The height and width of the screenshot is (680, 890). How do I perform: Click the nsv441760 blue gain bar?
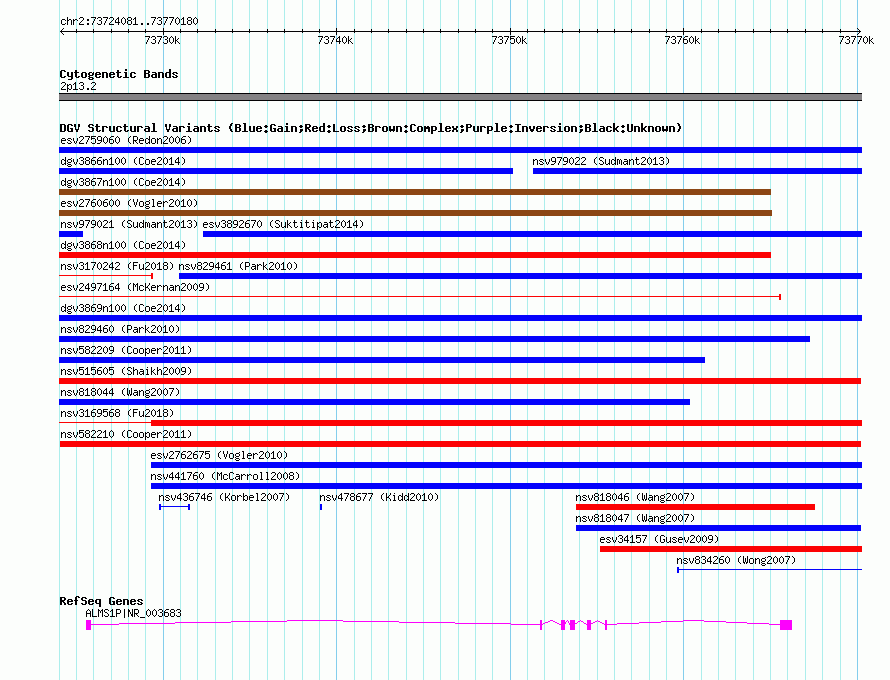[506, 486]
